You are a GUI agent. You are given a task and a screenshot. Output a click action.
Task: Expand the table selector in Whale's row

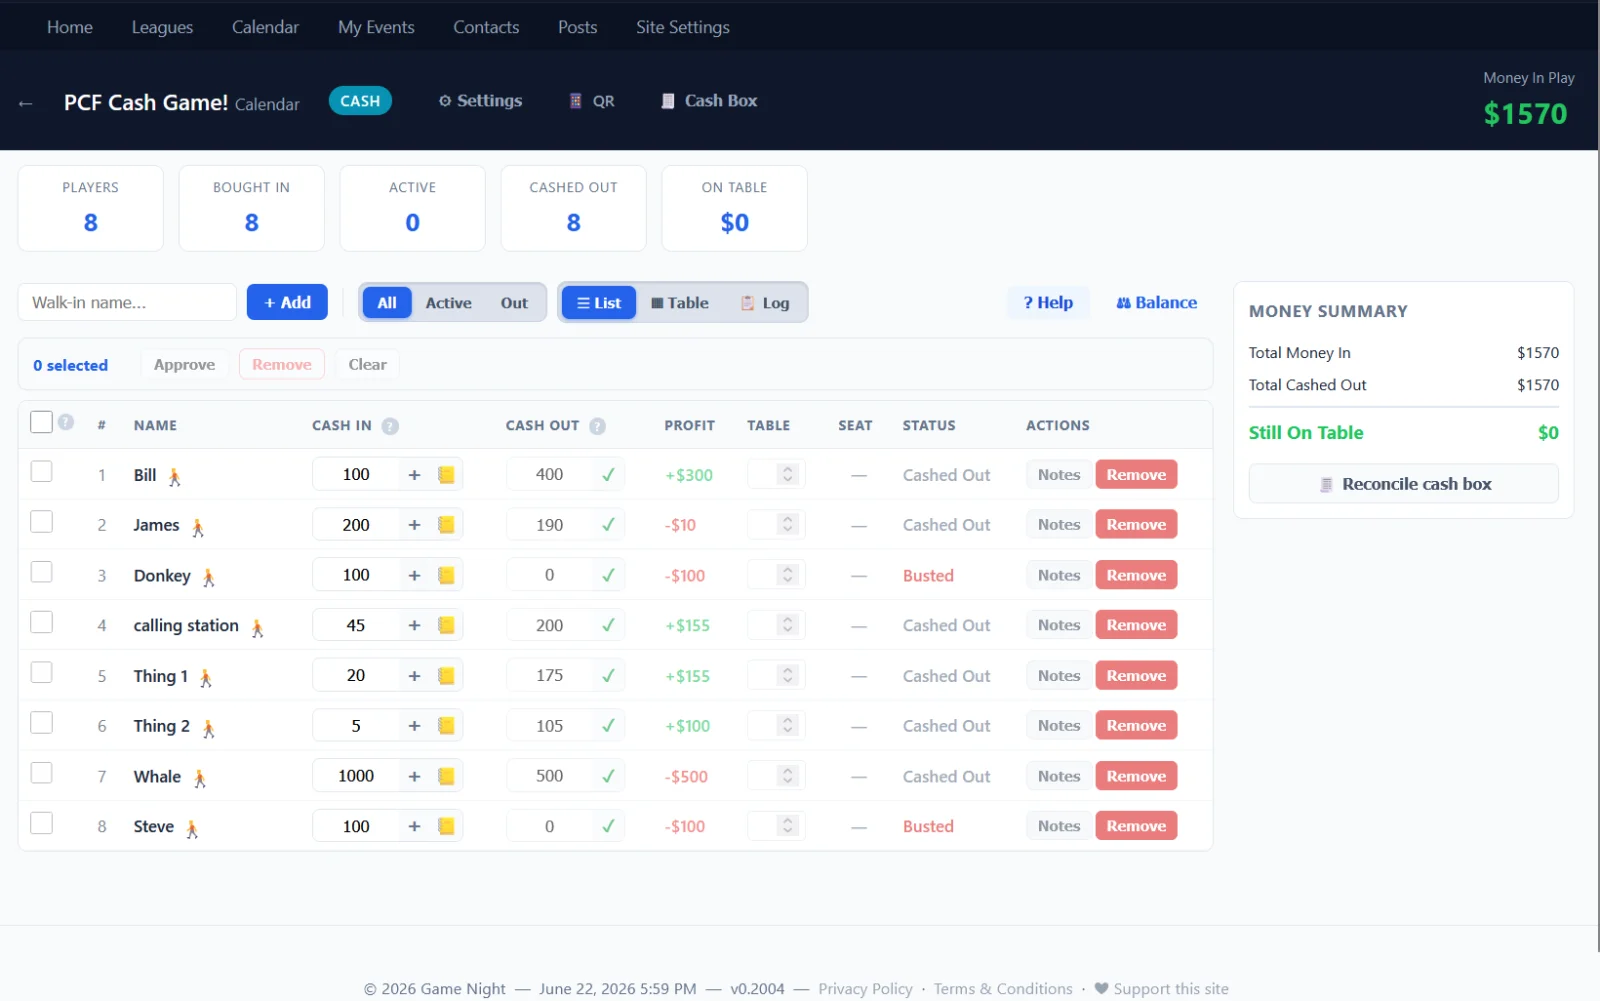777,776
